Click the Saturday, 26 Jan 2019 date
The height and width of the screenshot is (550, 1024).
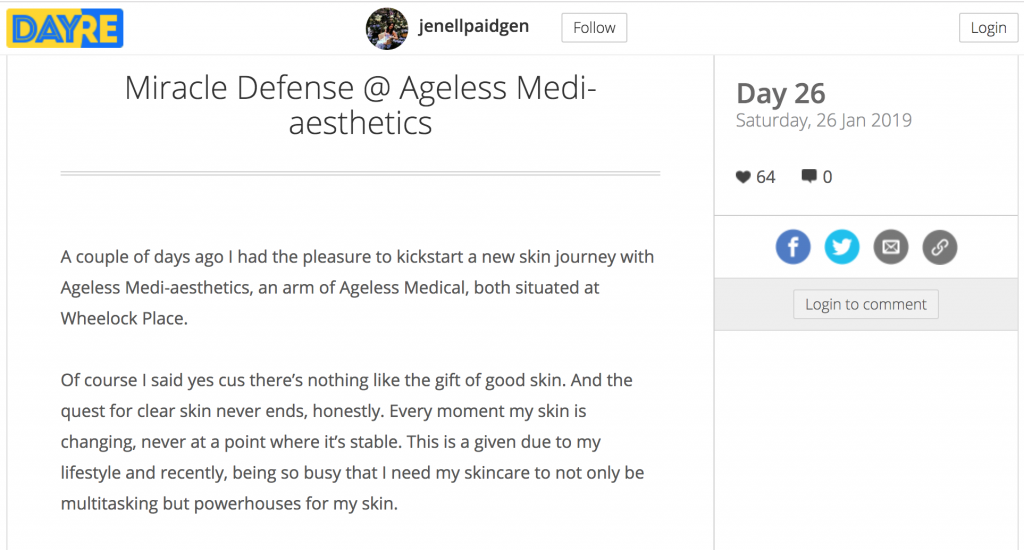pos(824,120)
